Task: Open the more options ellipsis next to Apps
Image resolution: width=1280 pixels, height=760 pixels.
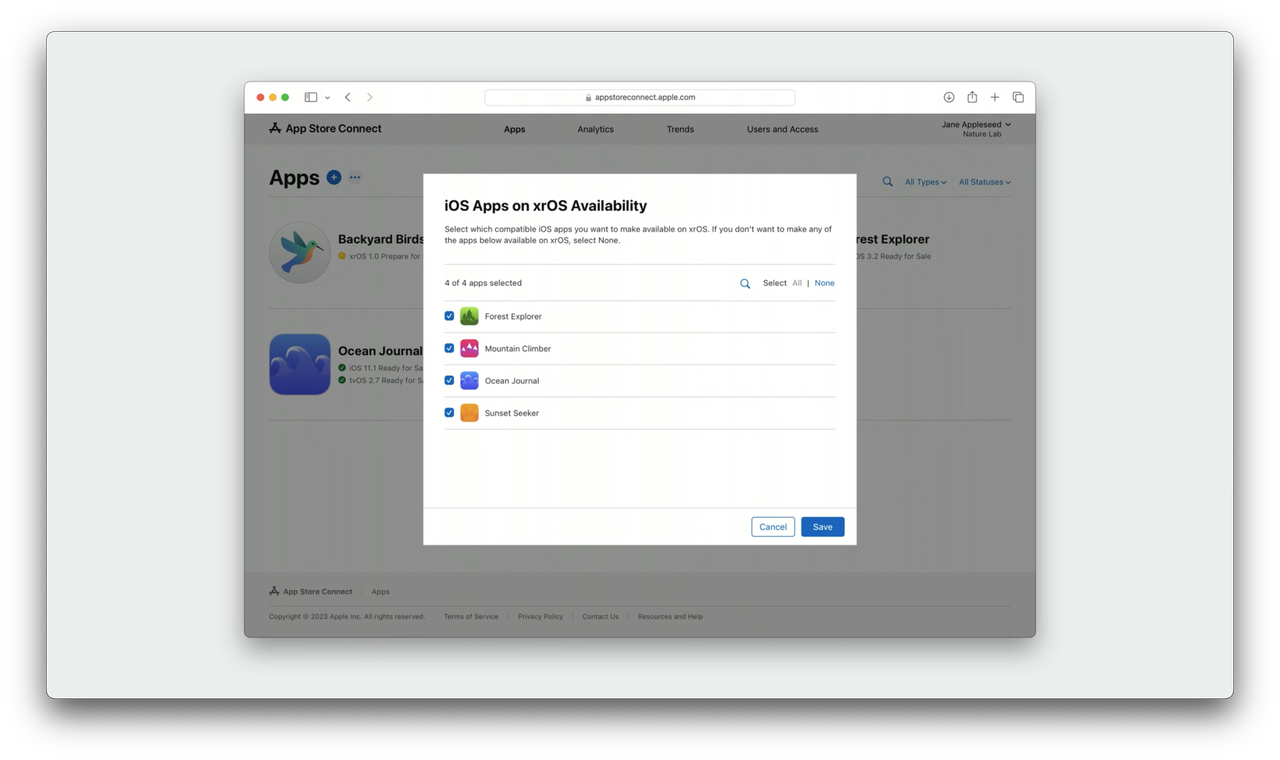Action: coord(355,177)
